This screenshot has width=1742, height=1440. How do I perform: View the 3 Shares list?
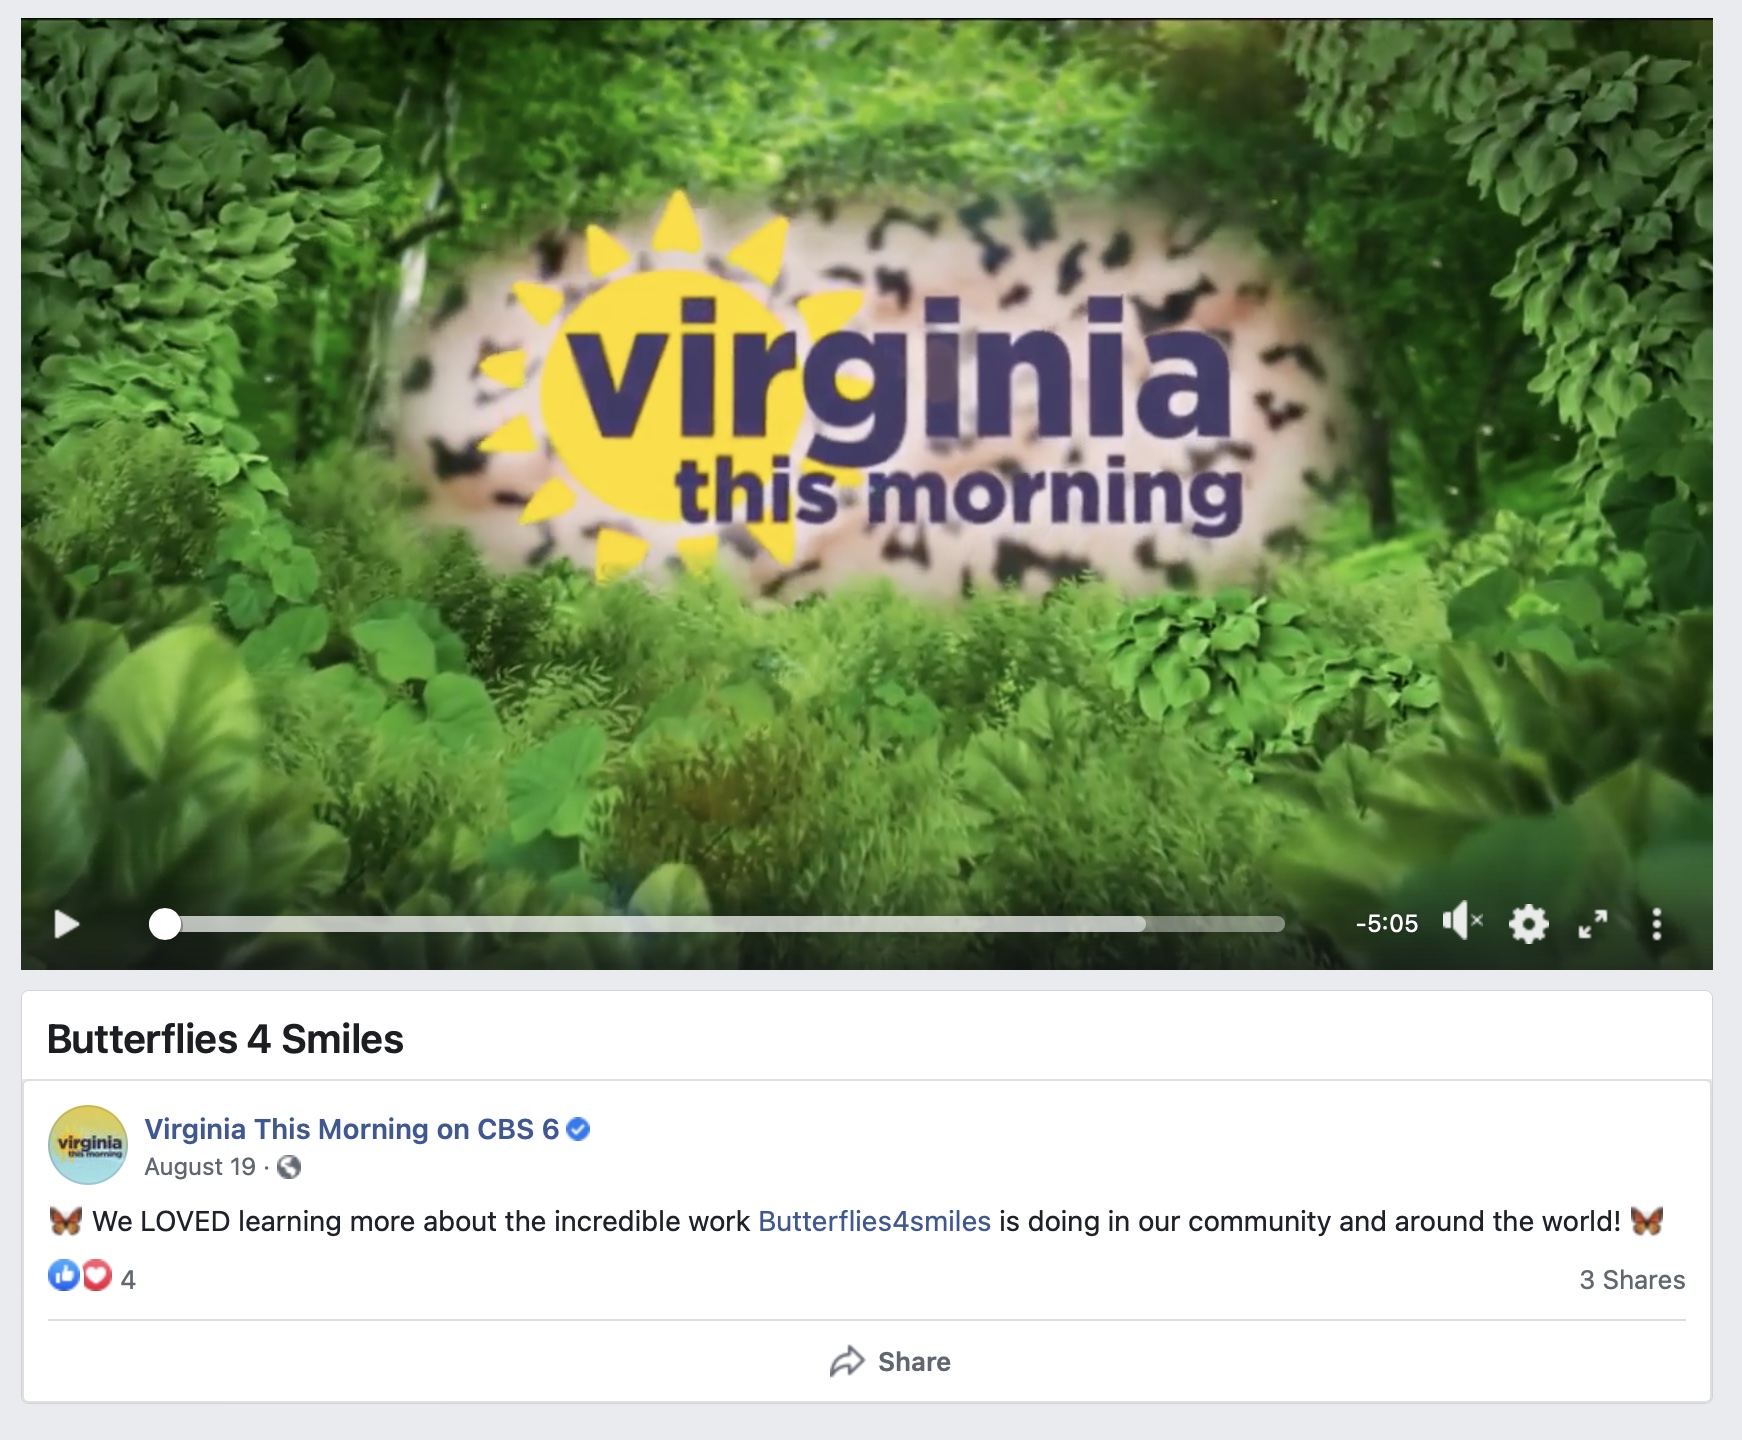(1632, 1280)
